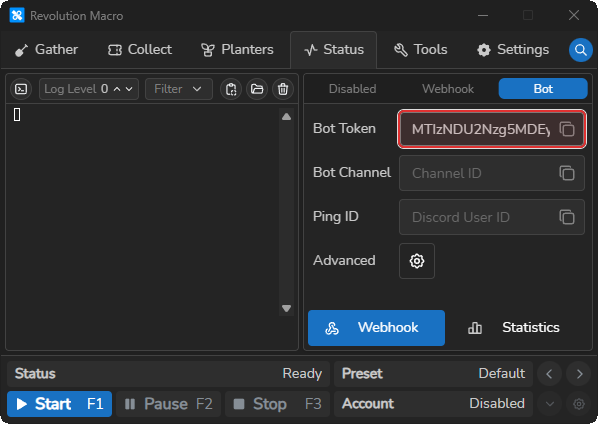The height and width of the screenshot is (424, 598).
Task: Decrease log level with down arrow
Action: (x=129, y=89)
